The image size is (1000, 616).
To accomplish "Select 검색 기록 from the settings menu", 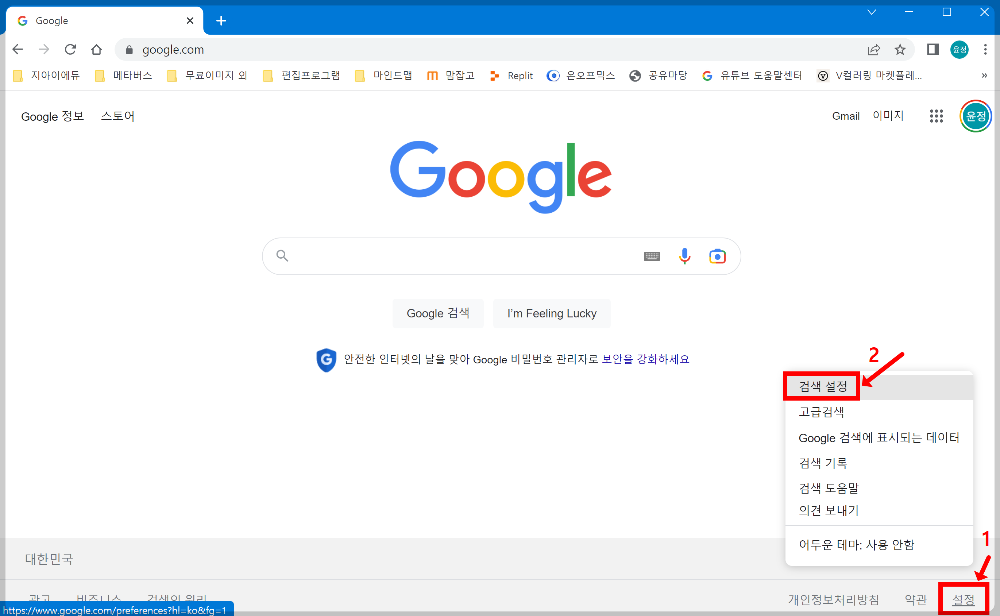I will point(879,463).
